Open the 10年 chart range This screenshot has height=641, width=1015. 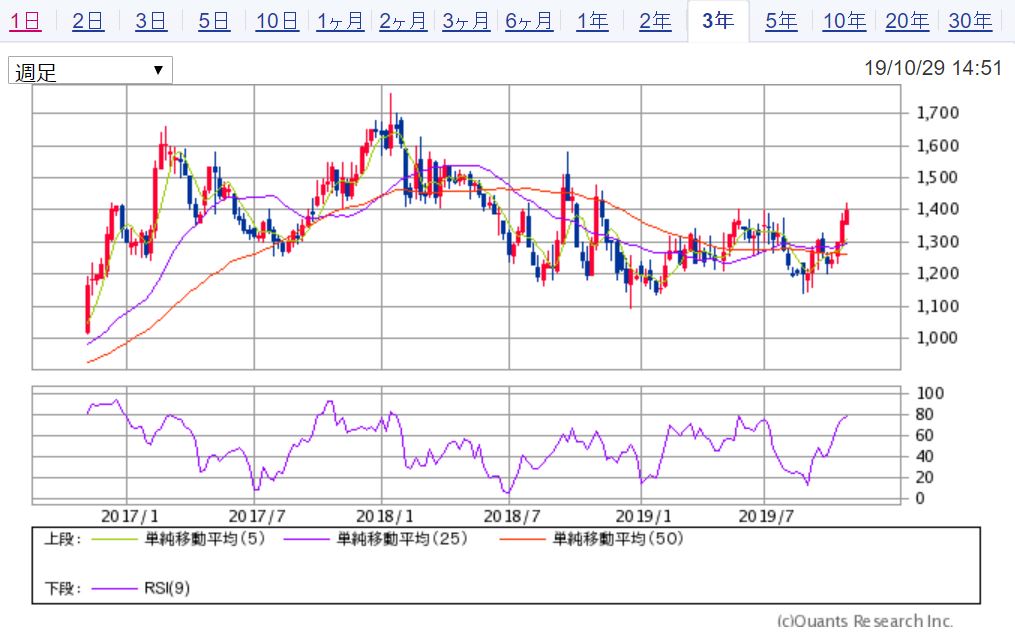844,21
